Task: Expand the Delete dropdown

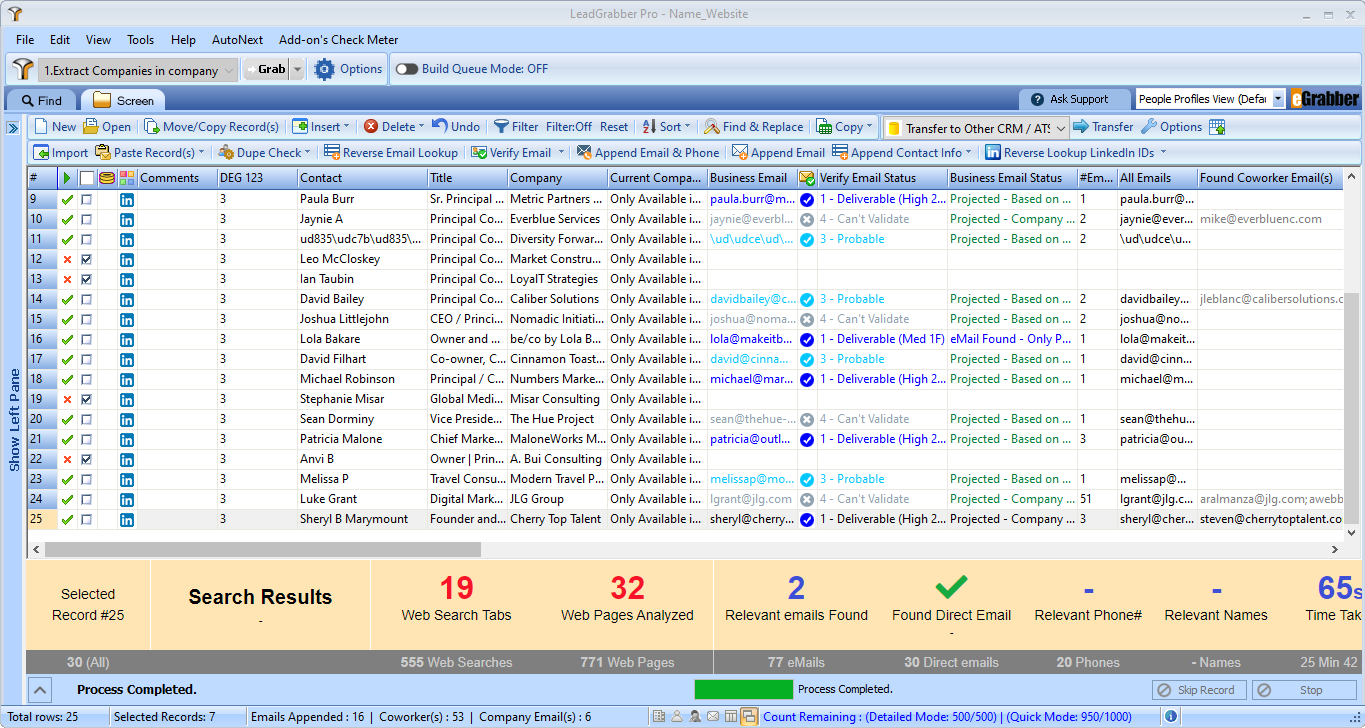Action: 422,127
